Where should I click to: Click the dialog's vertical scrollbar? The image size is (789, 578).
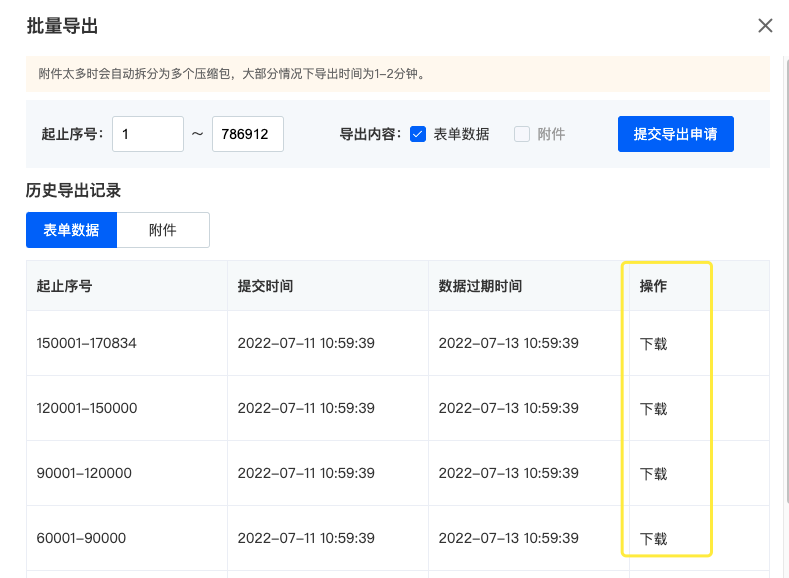point(786,279)
